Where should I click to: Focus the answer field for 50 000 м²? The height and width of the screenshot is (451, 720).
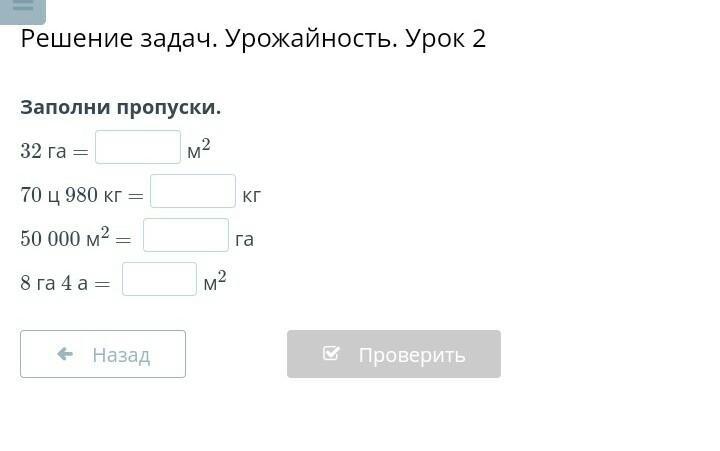[186, 236]
